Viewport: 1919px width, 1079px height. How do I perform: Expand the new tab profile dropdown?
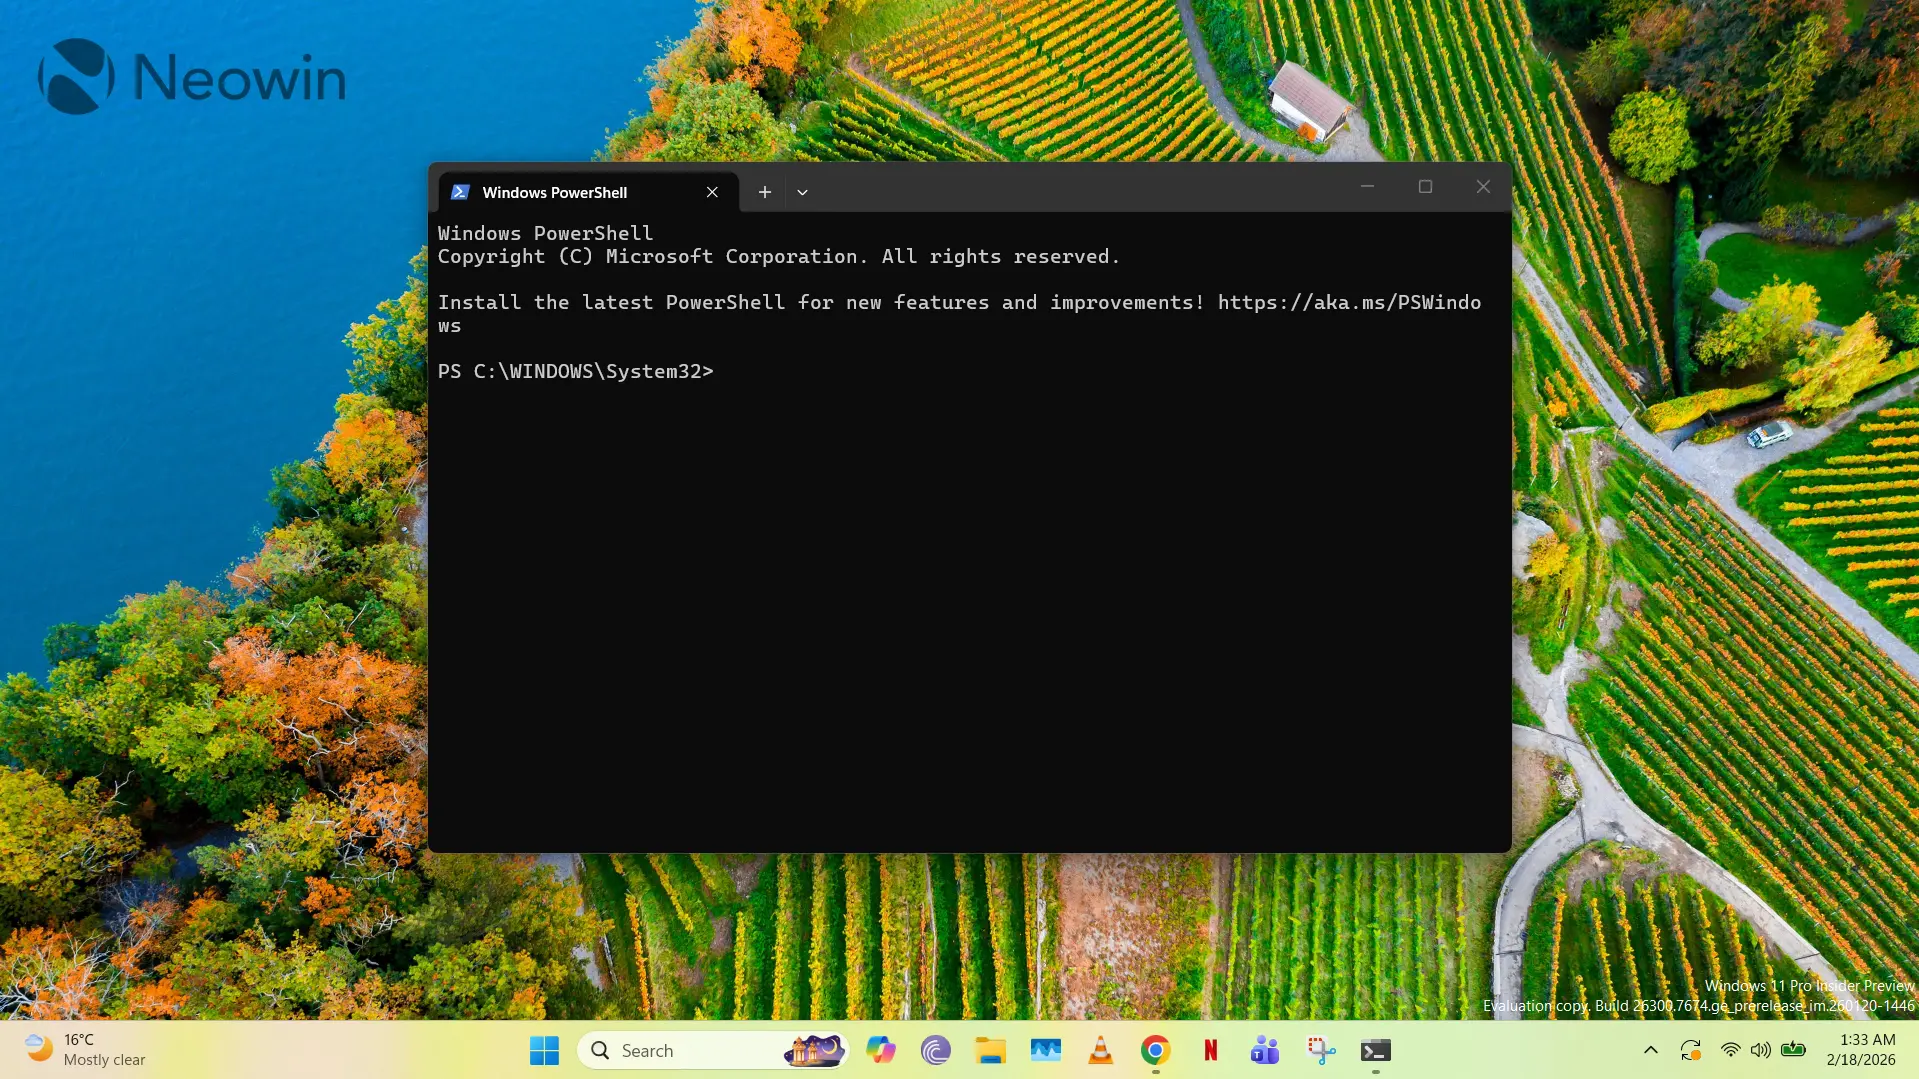click(802, 192)
